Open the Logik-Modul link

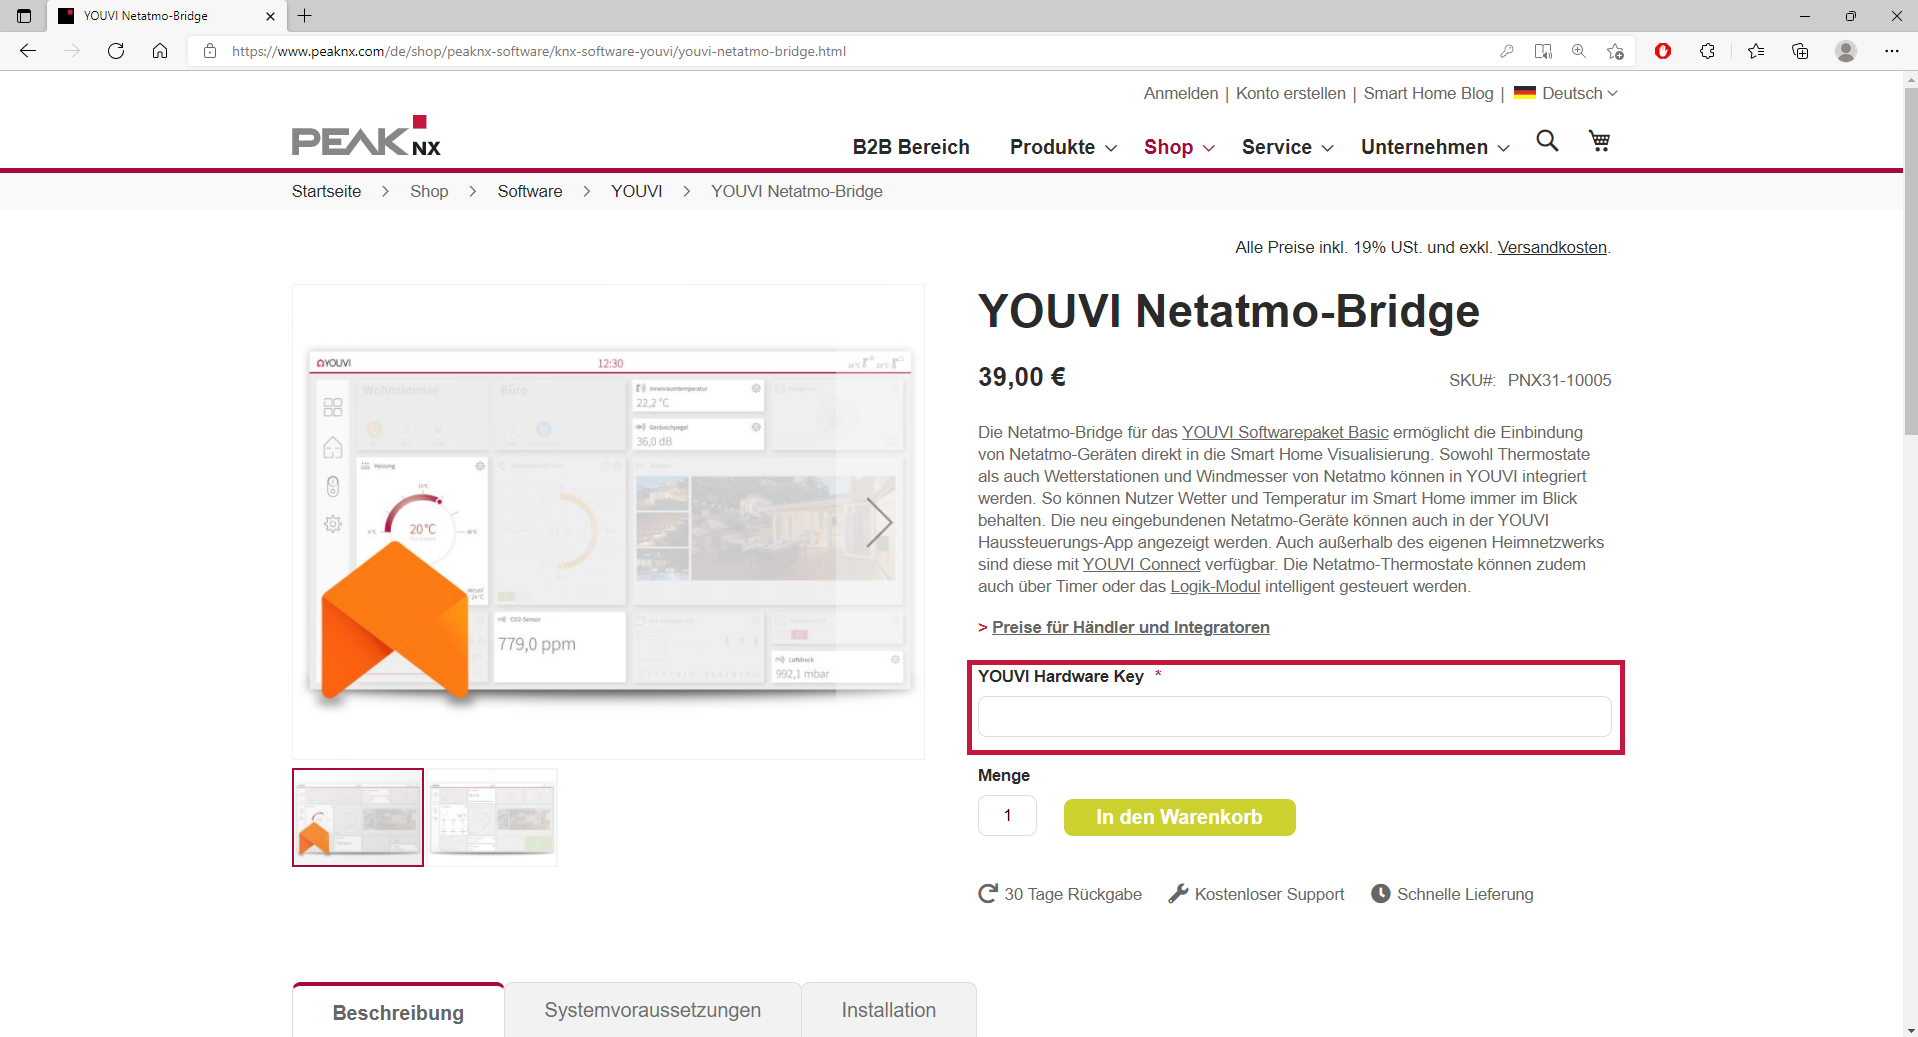pyautogui.click(x=1215, y=586)
